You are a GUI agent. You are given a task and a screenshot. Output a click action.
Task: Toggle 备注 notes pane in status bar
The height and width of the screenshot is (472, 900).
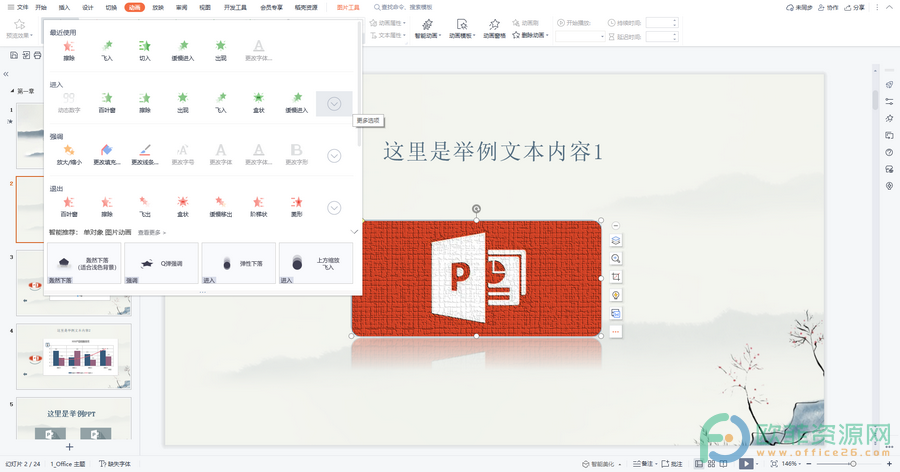tap(643, 463)
